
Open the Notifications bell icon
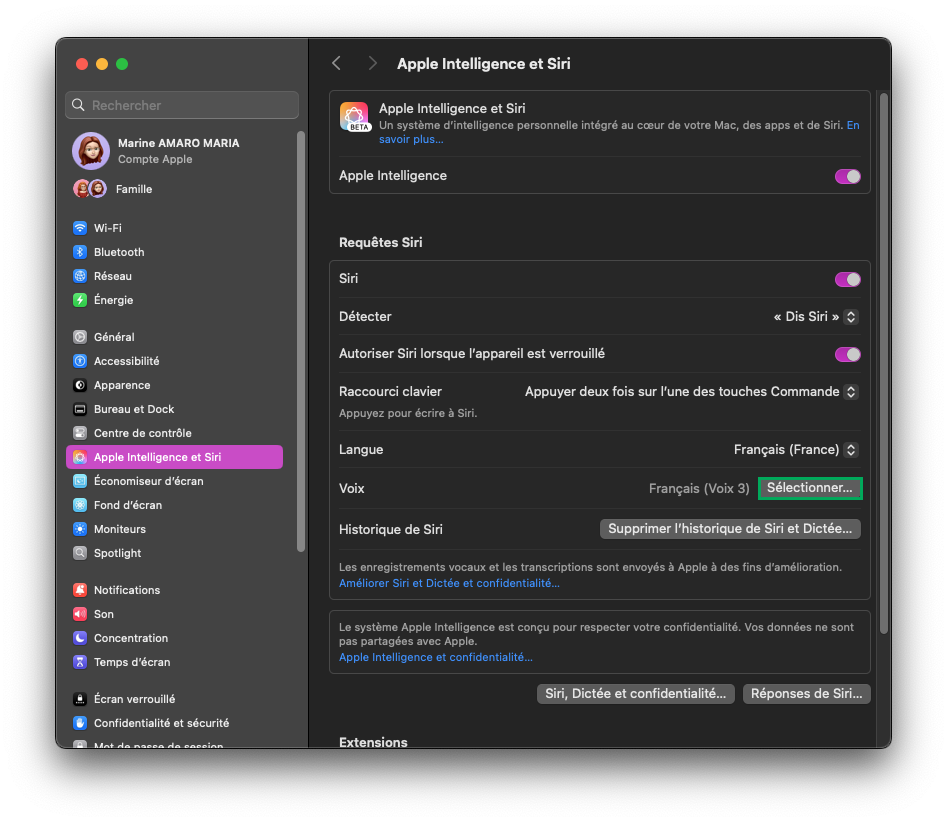pos(80,590)
